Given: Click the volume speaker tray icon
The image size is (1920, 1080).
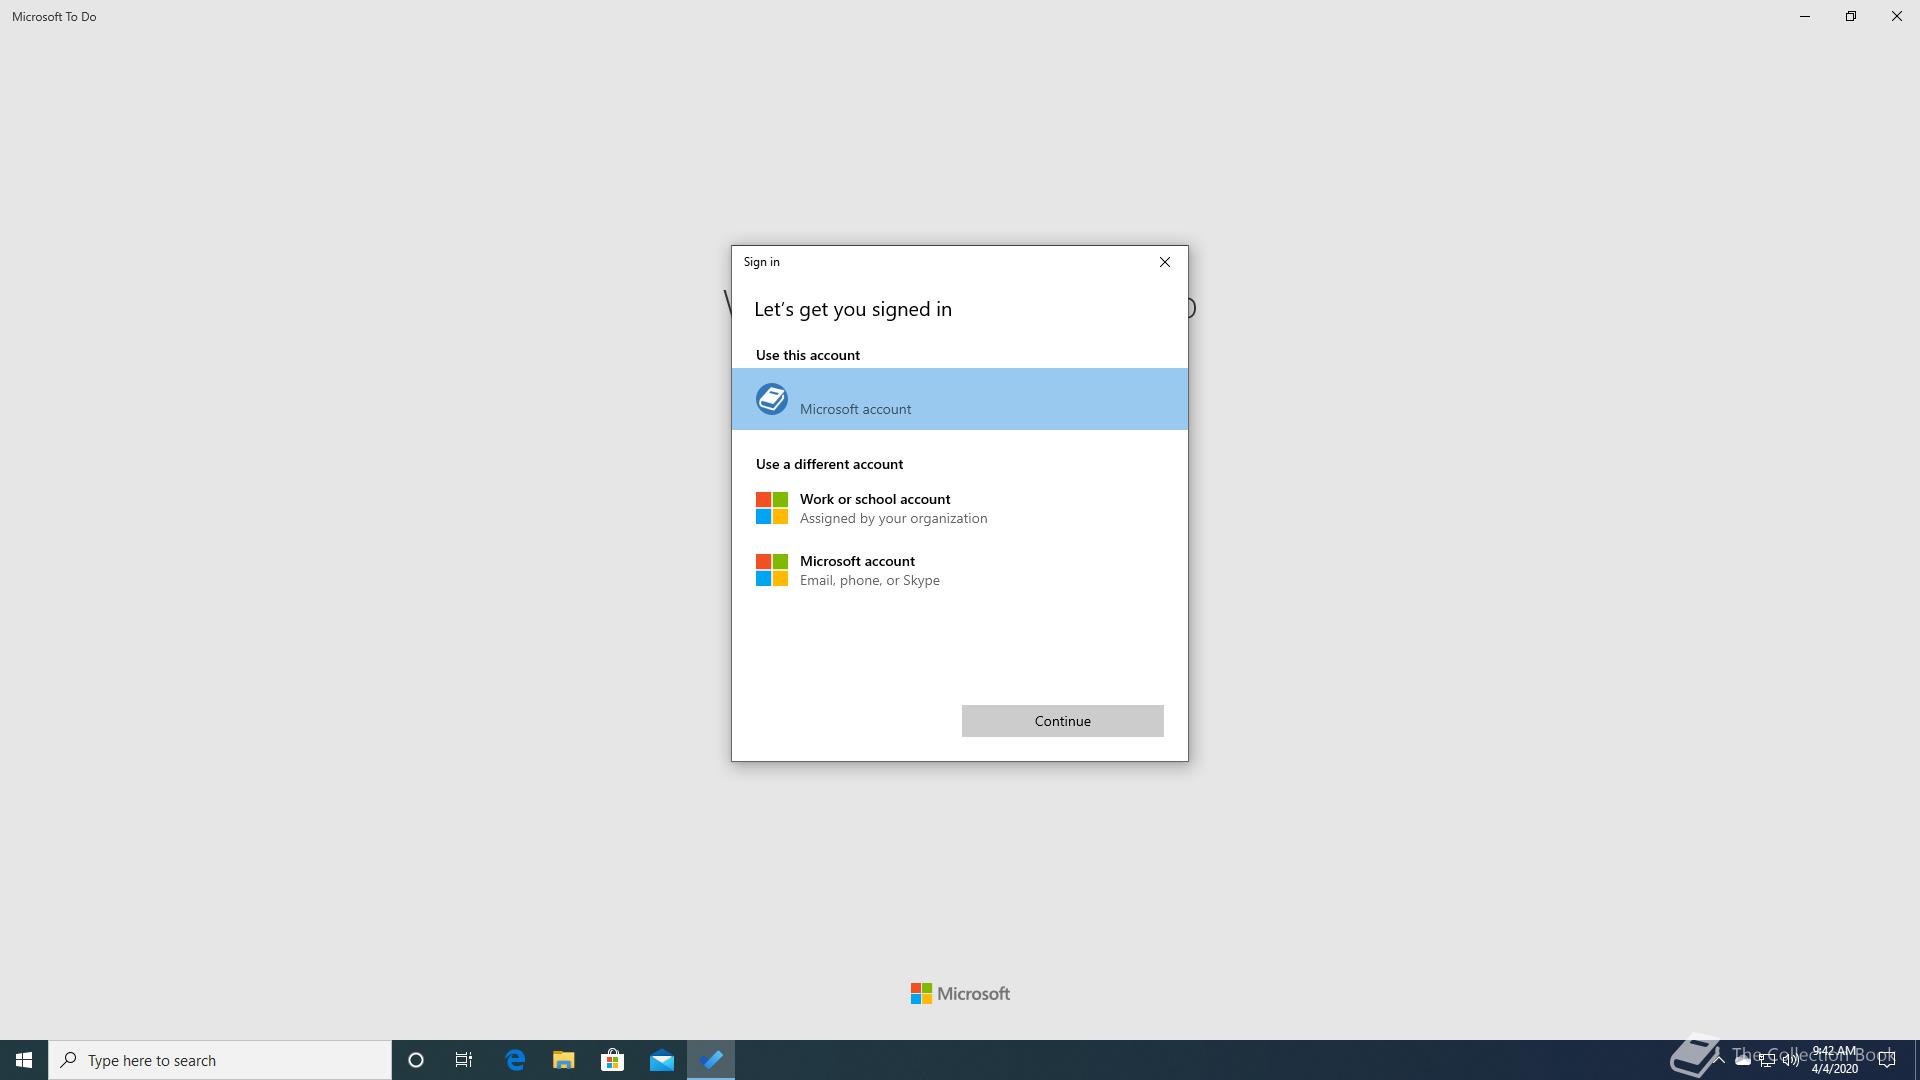Looking at the screenshot, I should (x=1791, y=1060).
